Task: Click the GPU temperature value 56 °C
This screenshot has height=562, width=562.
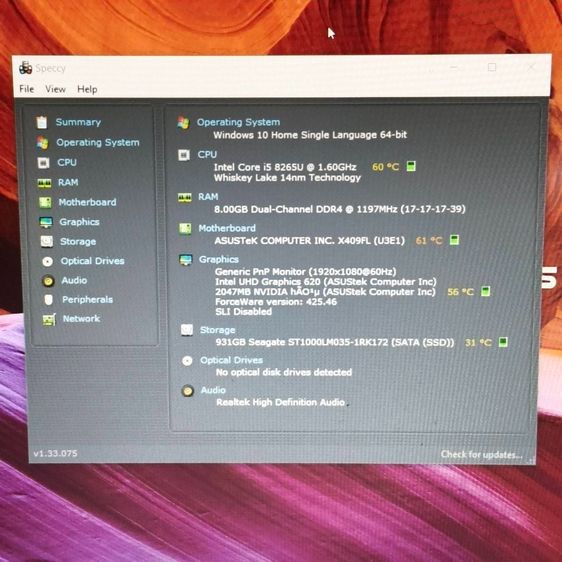Action: pyautogui.click(x=460, y=292)
